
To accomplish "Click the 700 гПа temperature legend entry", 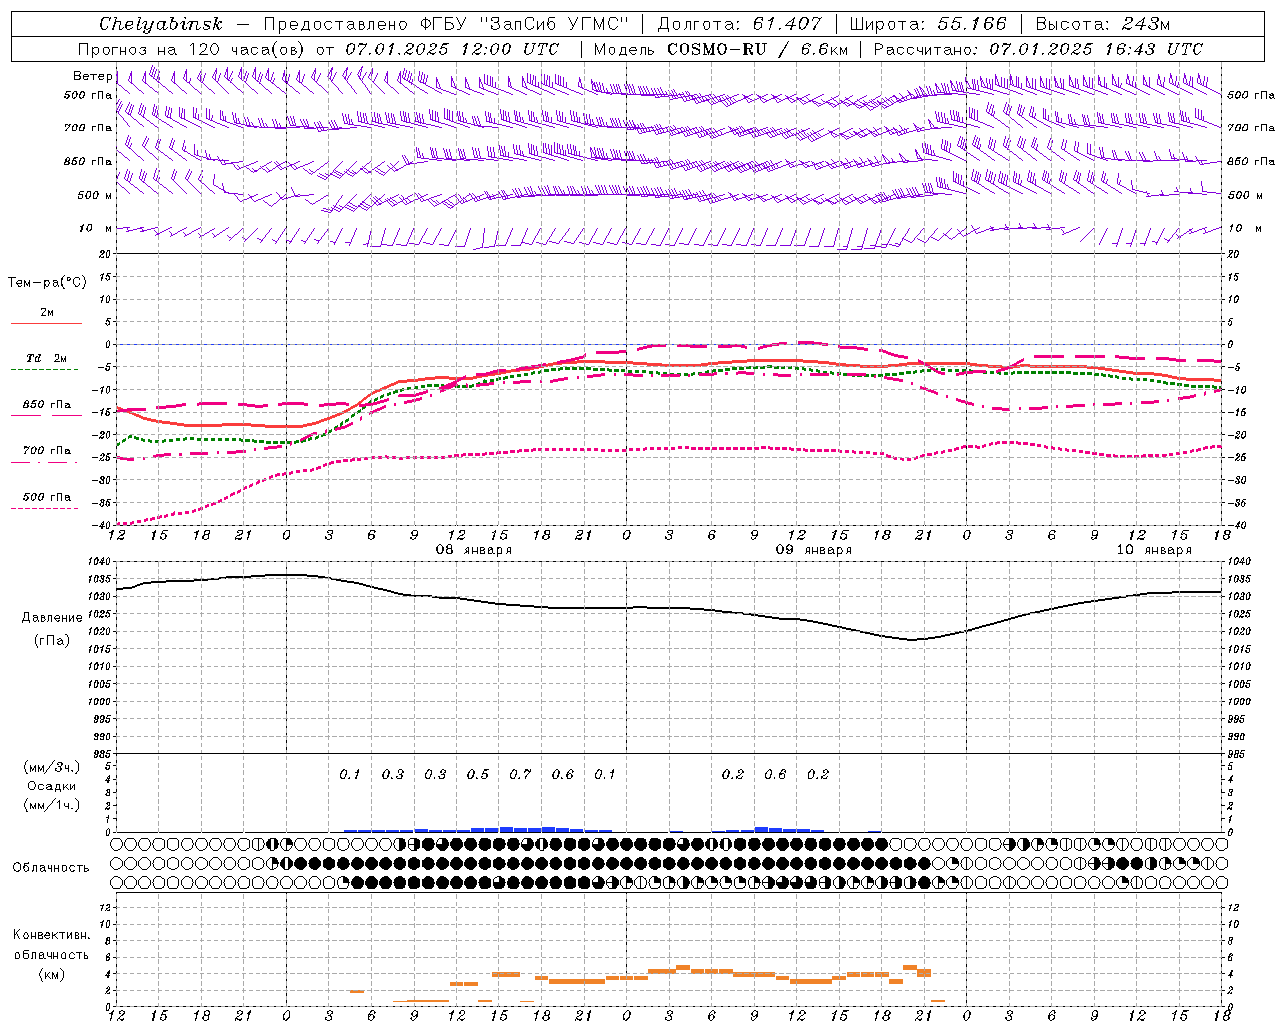I will [x=47, y=451].
